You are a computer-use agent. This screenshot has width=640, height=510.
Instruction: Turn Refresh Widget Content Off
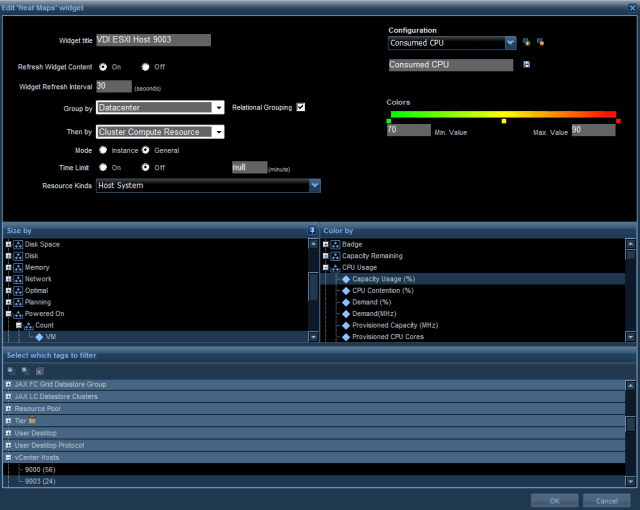[146, 67]
